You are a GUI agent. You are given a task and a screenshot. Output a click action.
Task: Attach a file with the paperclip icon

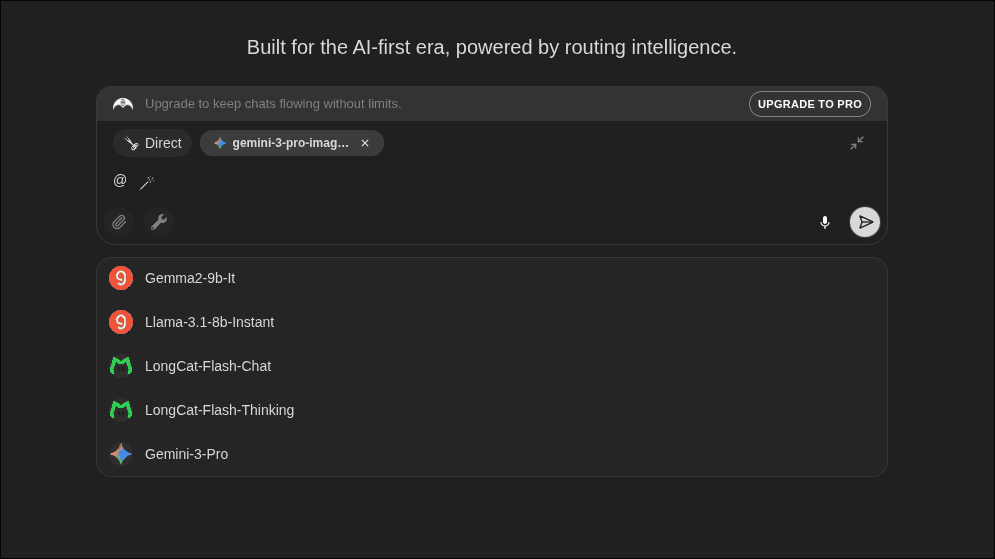[x=120, y=222]
